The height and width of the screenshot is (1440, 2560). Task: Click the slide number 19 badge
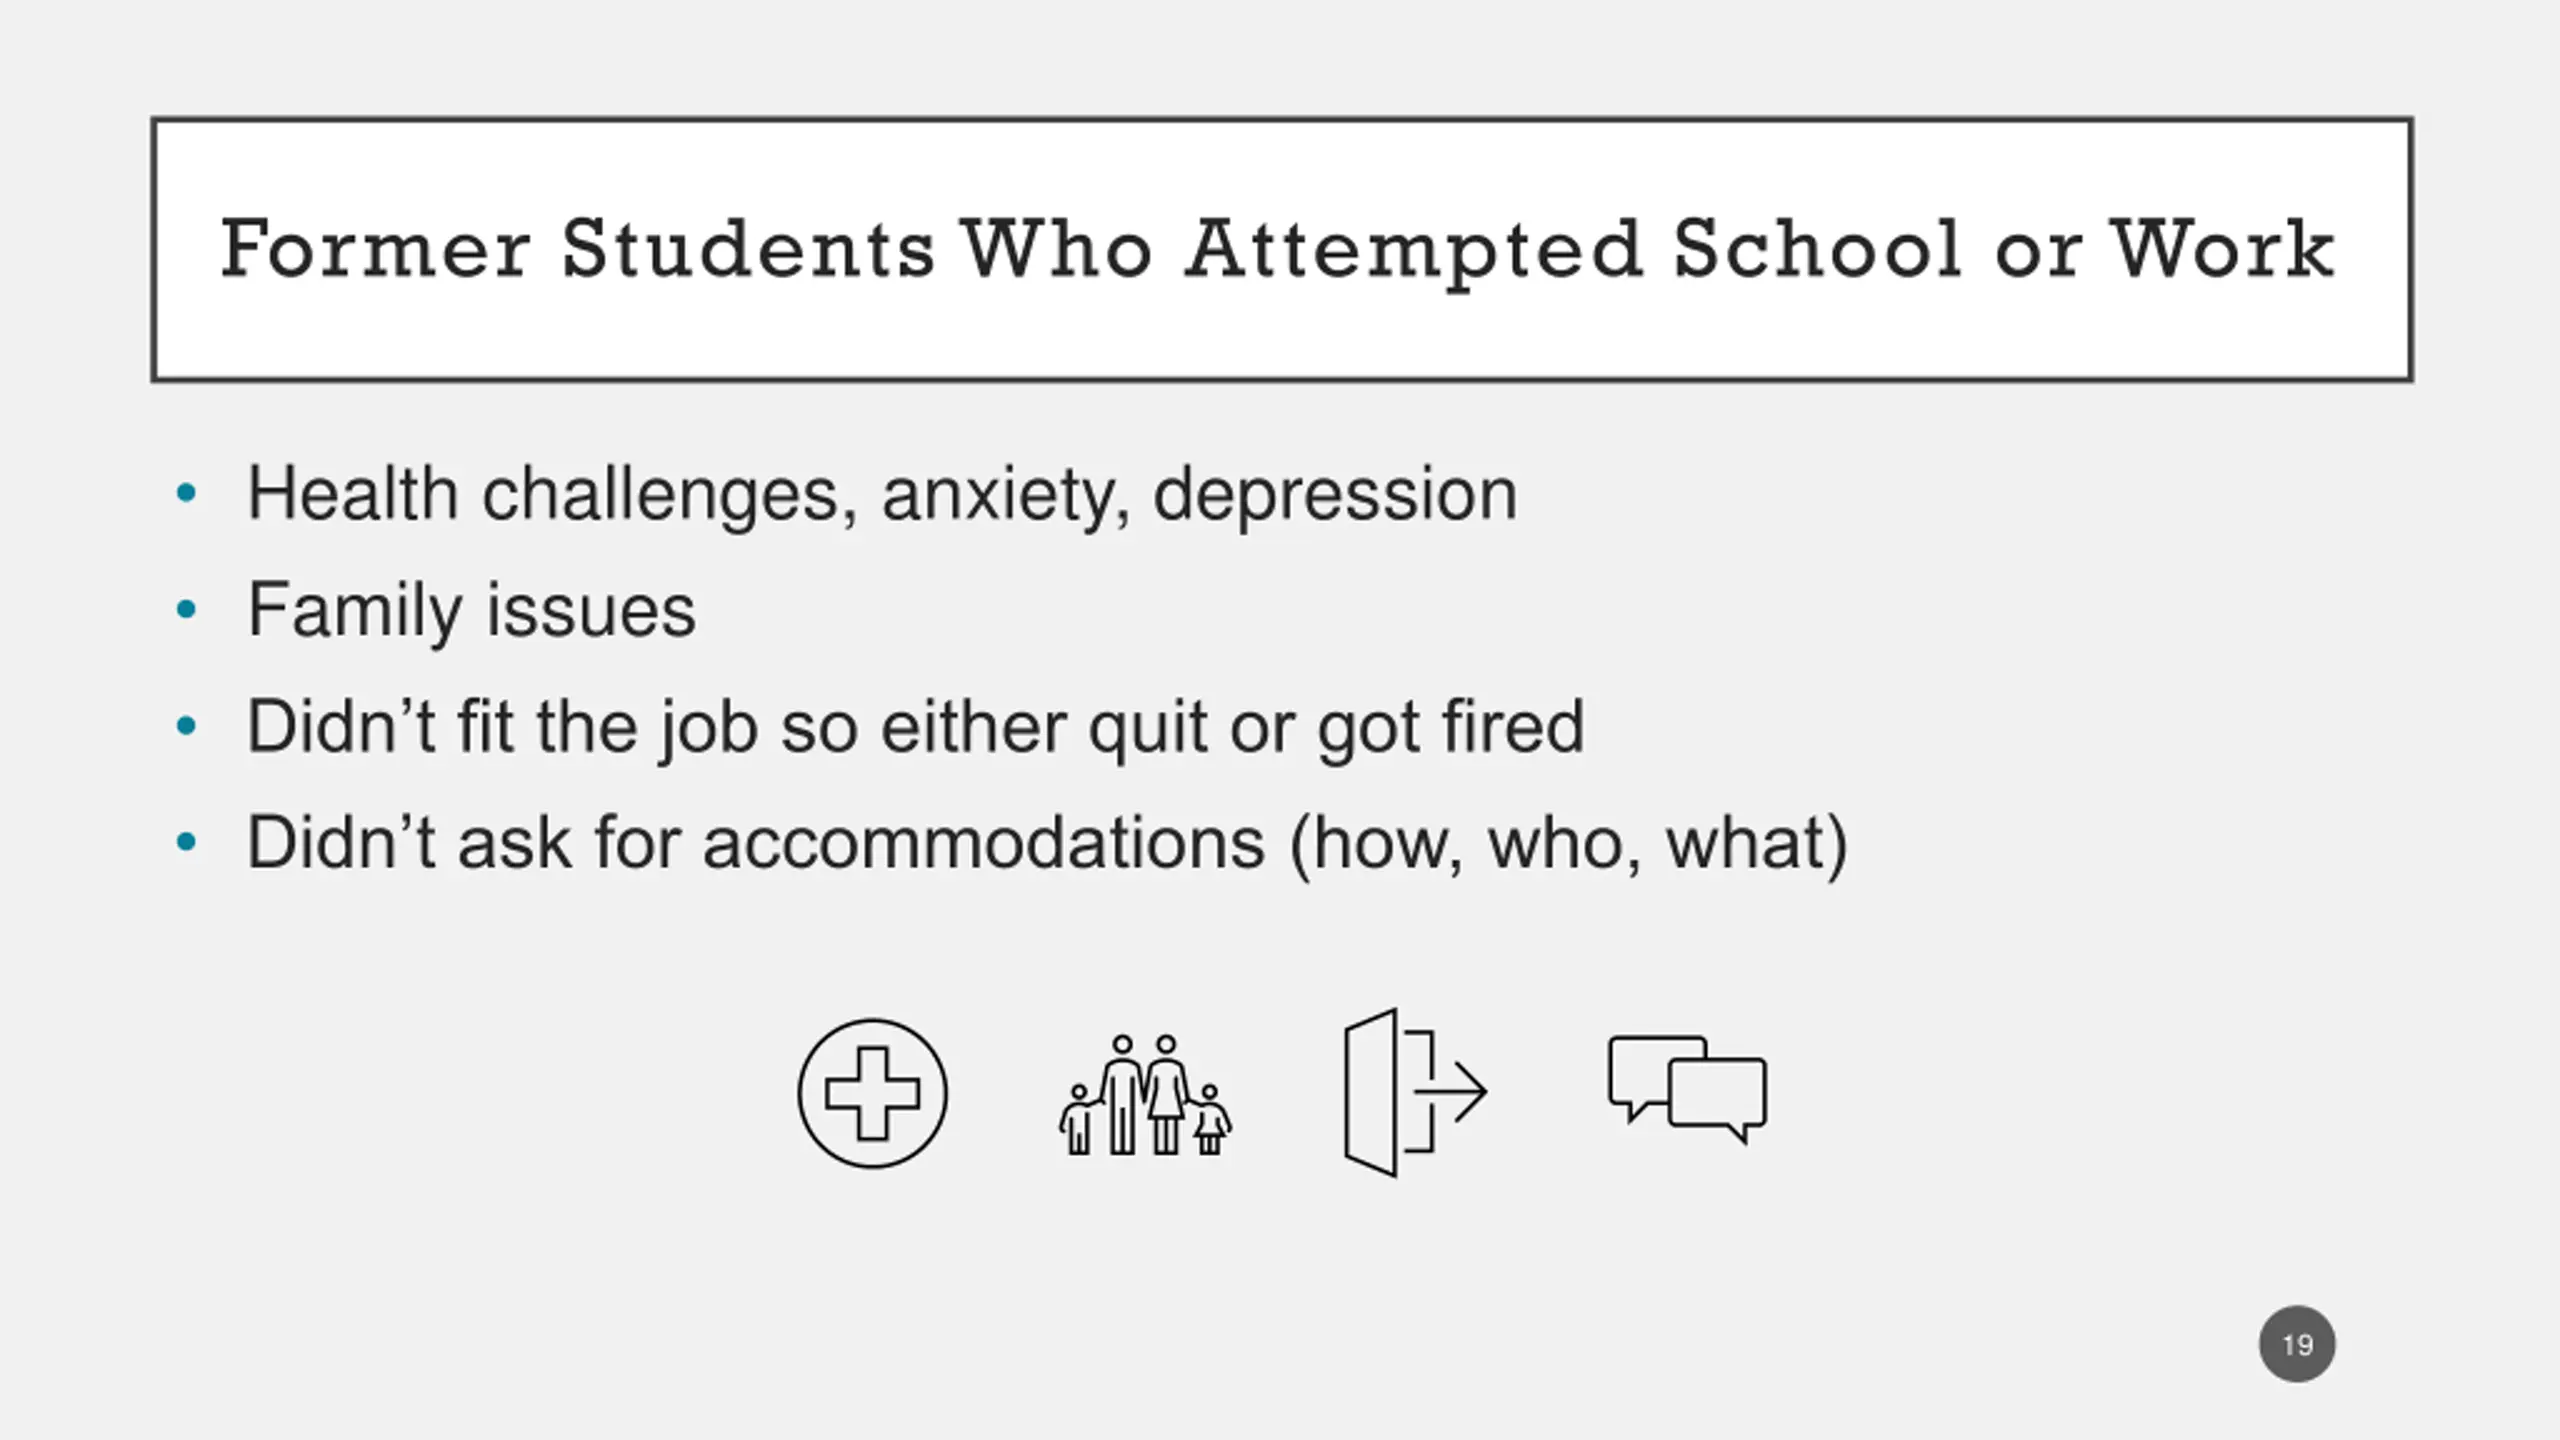[2297, 1344]
